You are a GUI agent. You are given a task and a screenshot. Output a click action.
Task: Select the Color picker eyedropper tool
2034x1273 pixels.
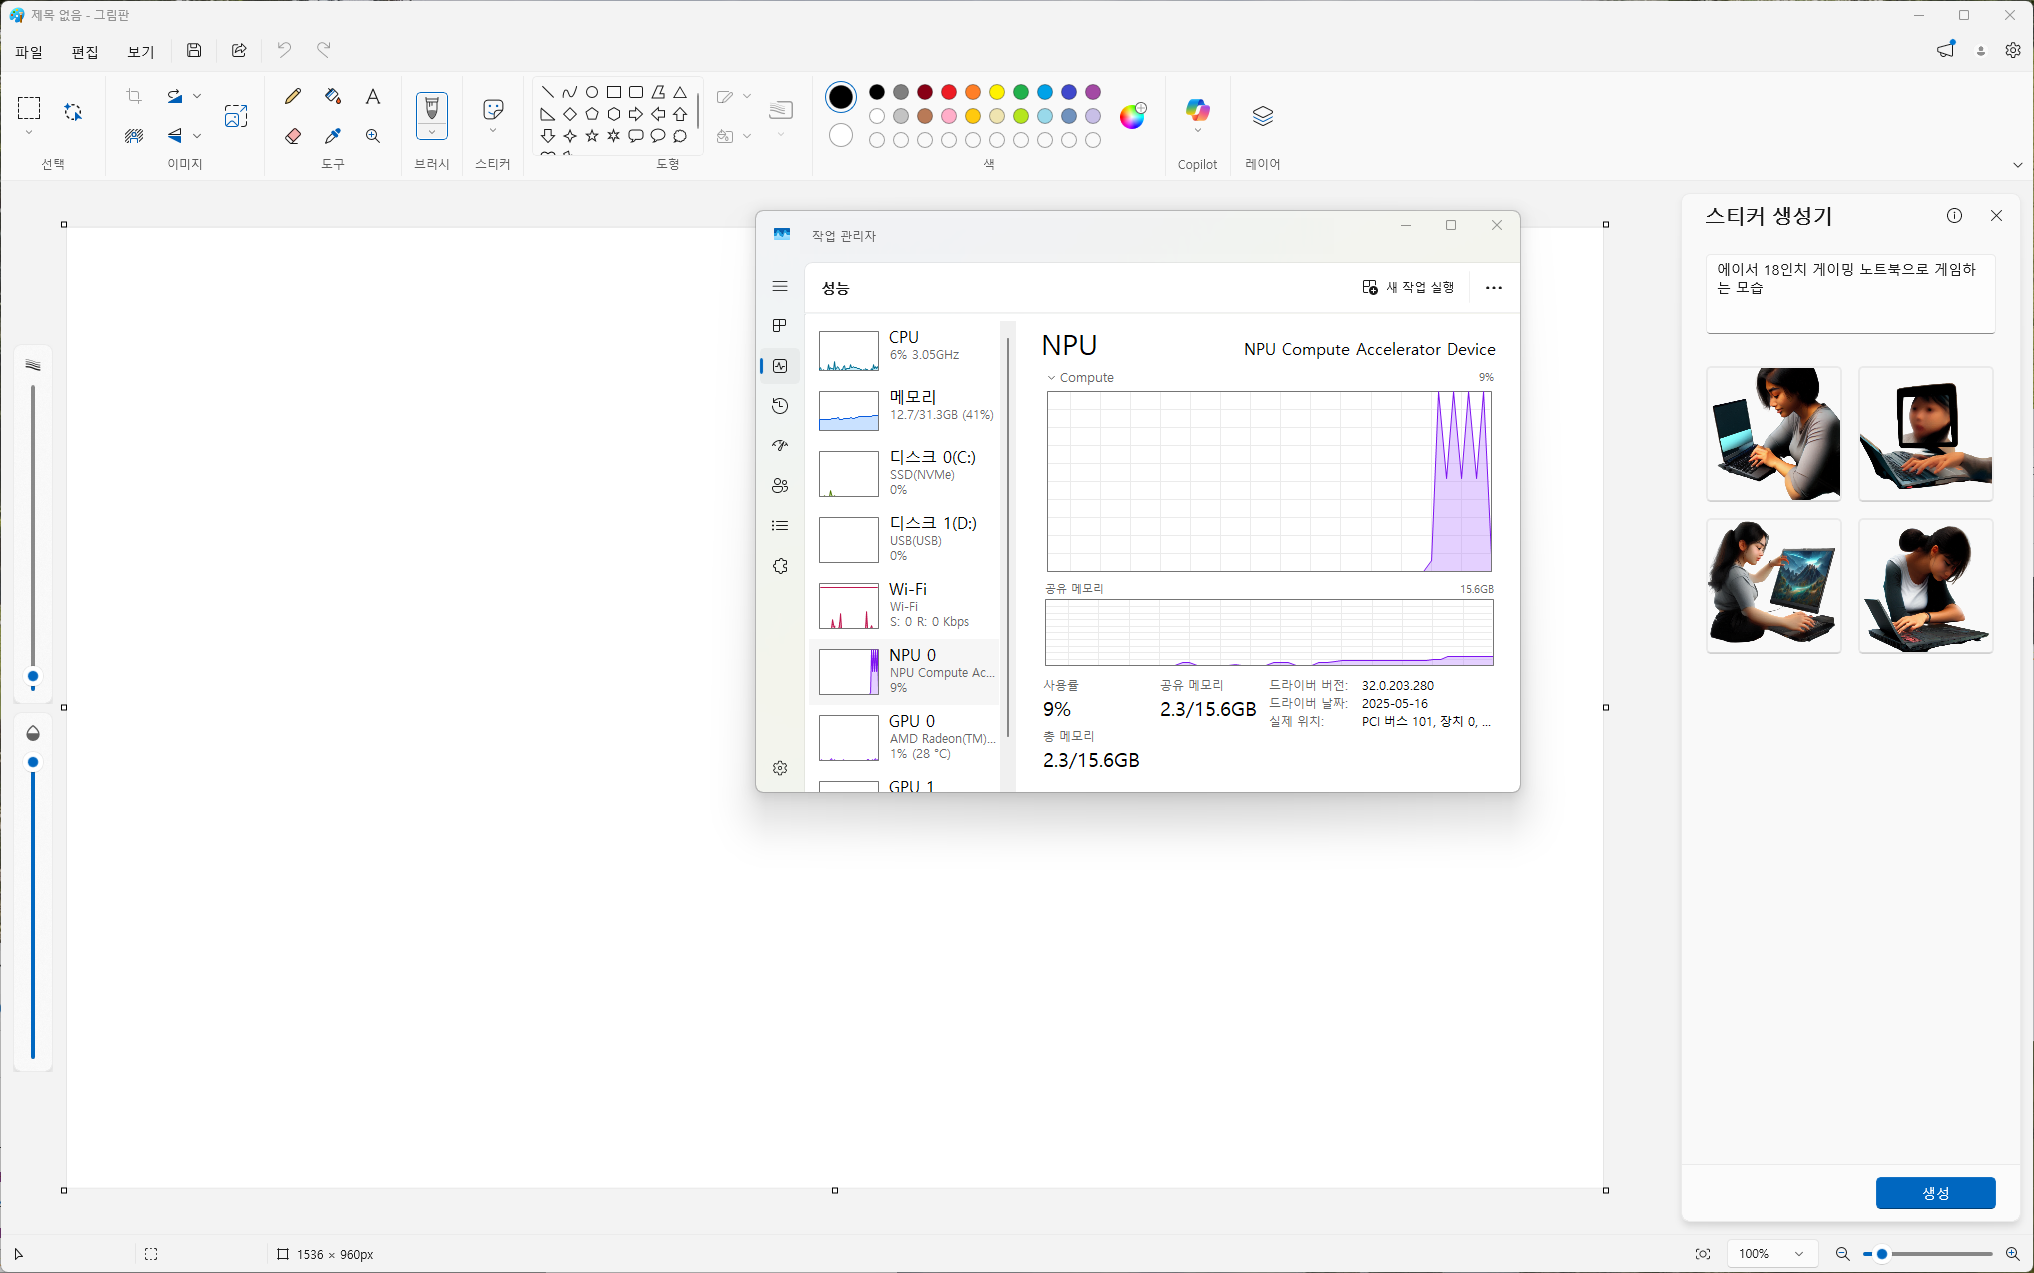333,136
